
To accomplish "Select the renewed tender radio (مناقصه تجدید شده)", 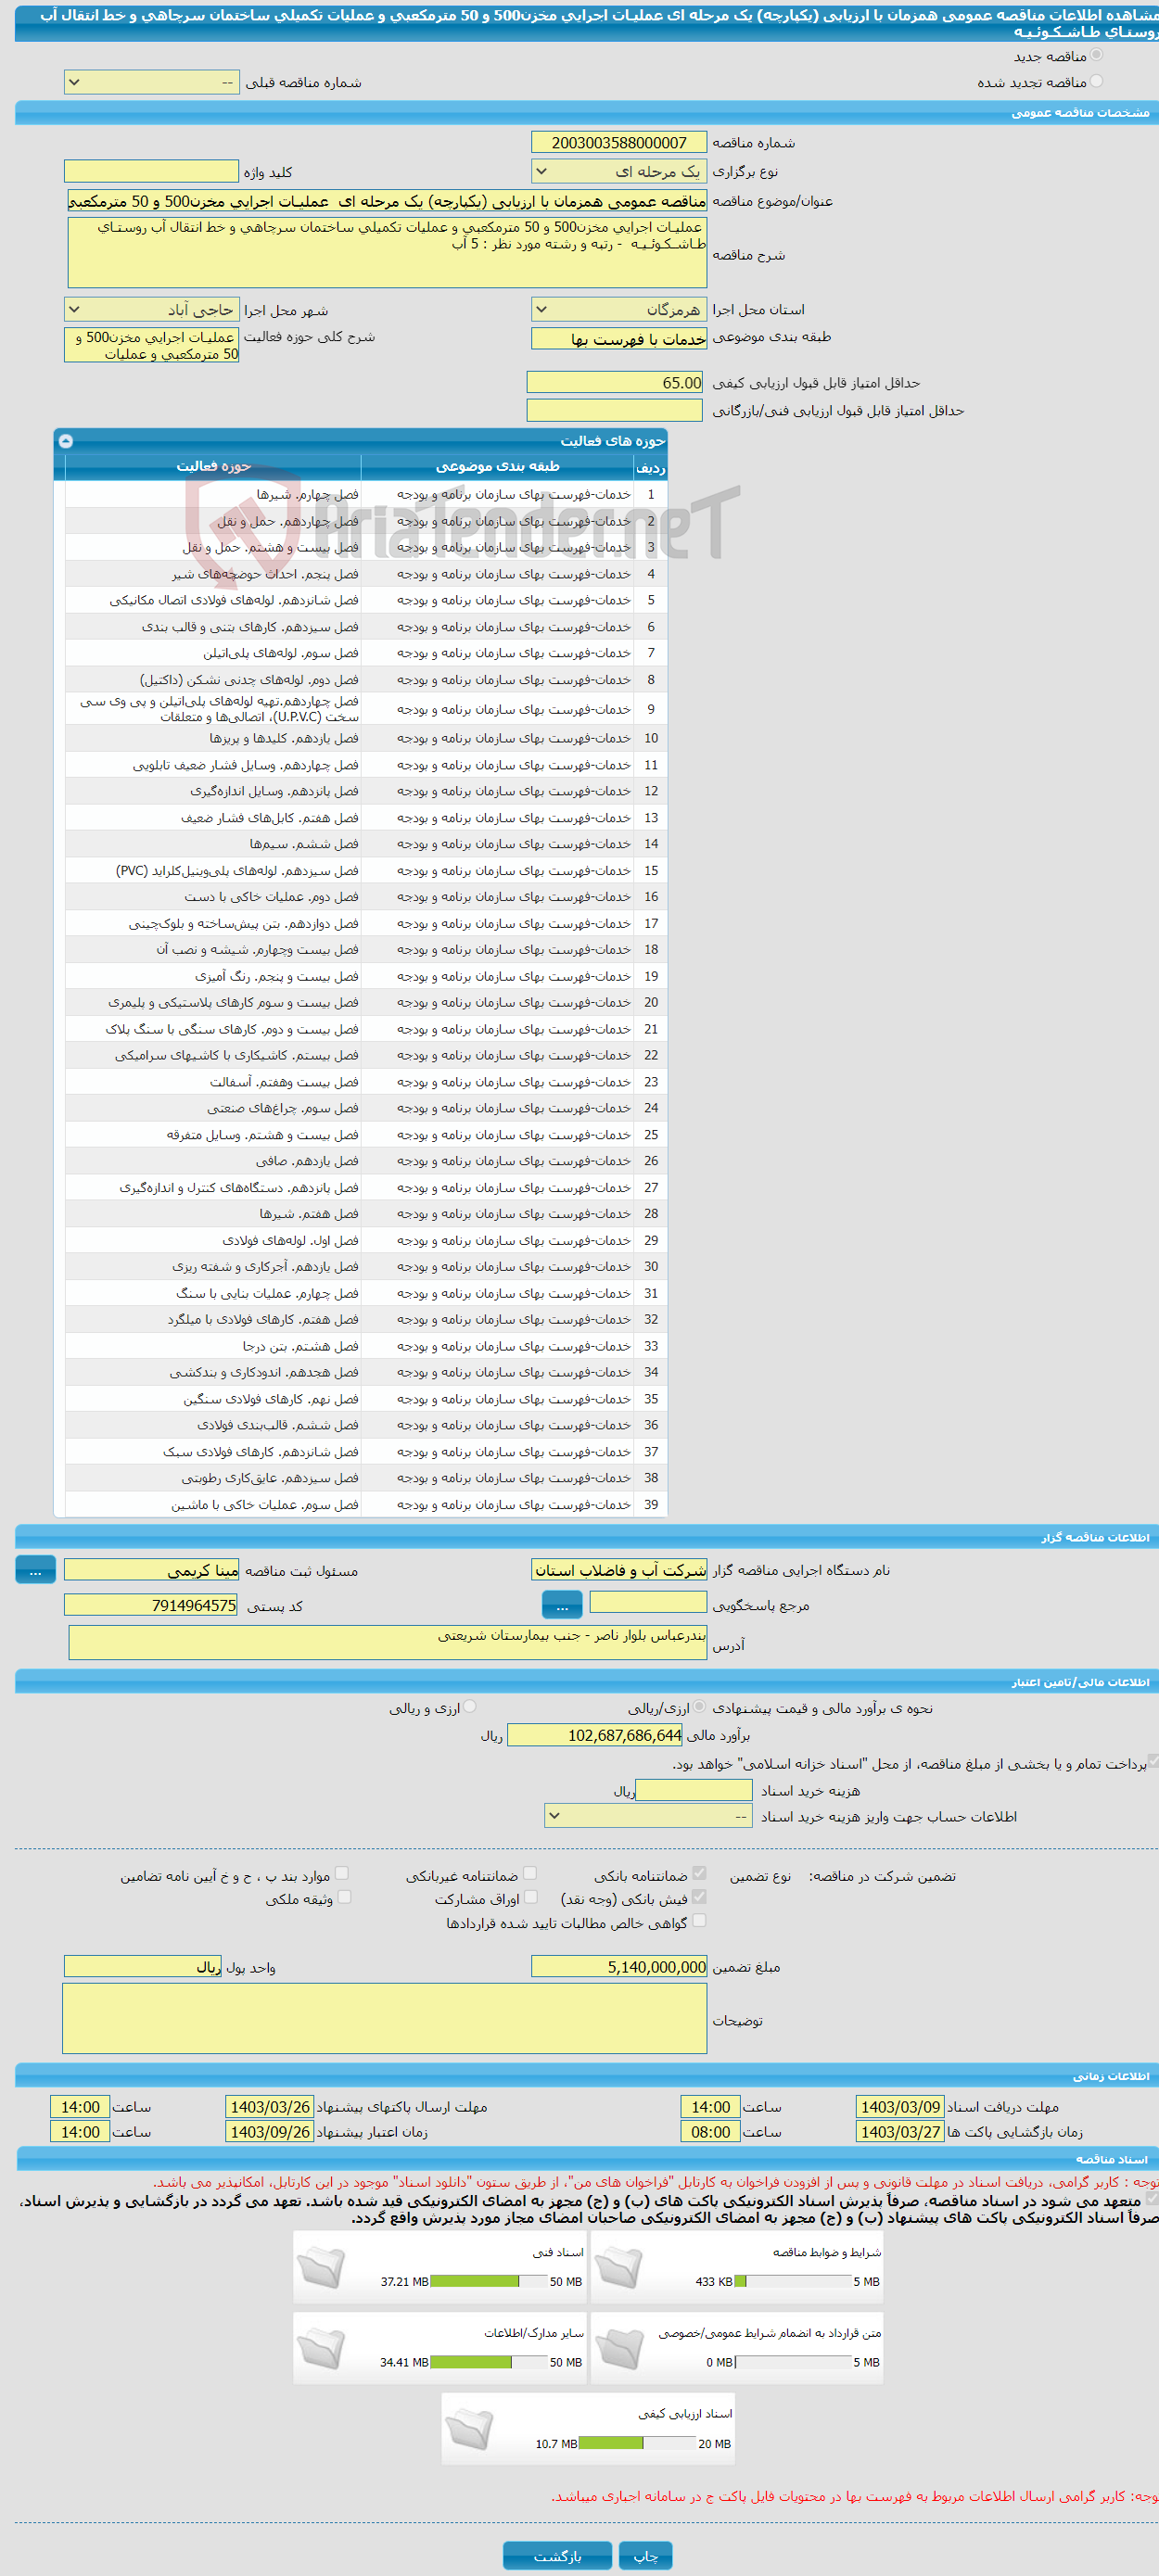I will tap(1096, 82).
